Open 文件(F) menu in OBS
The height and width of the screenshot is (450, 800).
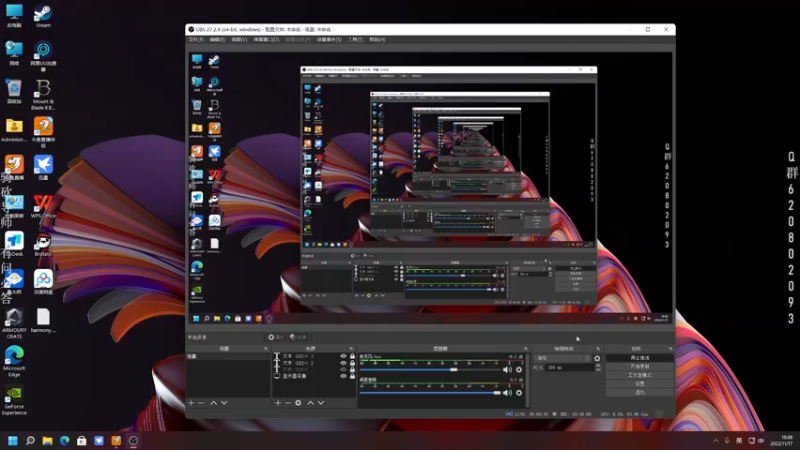(196, 39)
